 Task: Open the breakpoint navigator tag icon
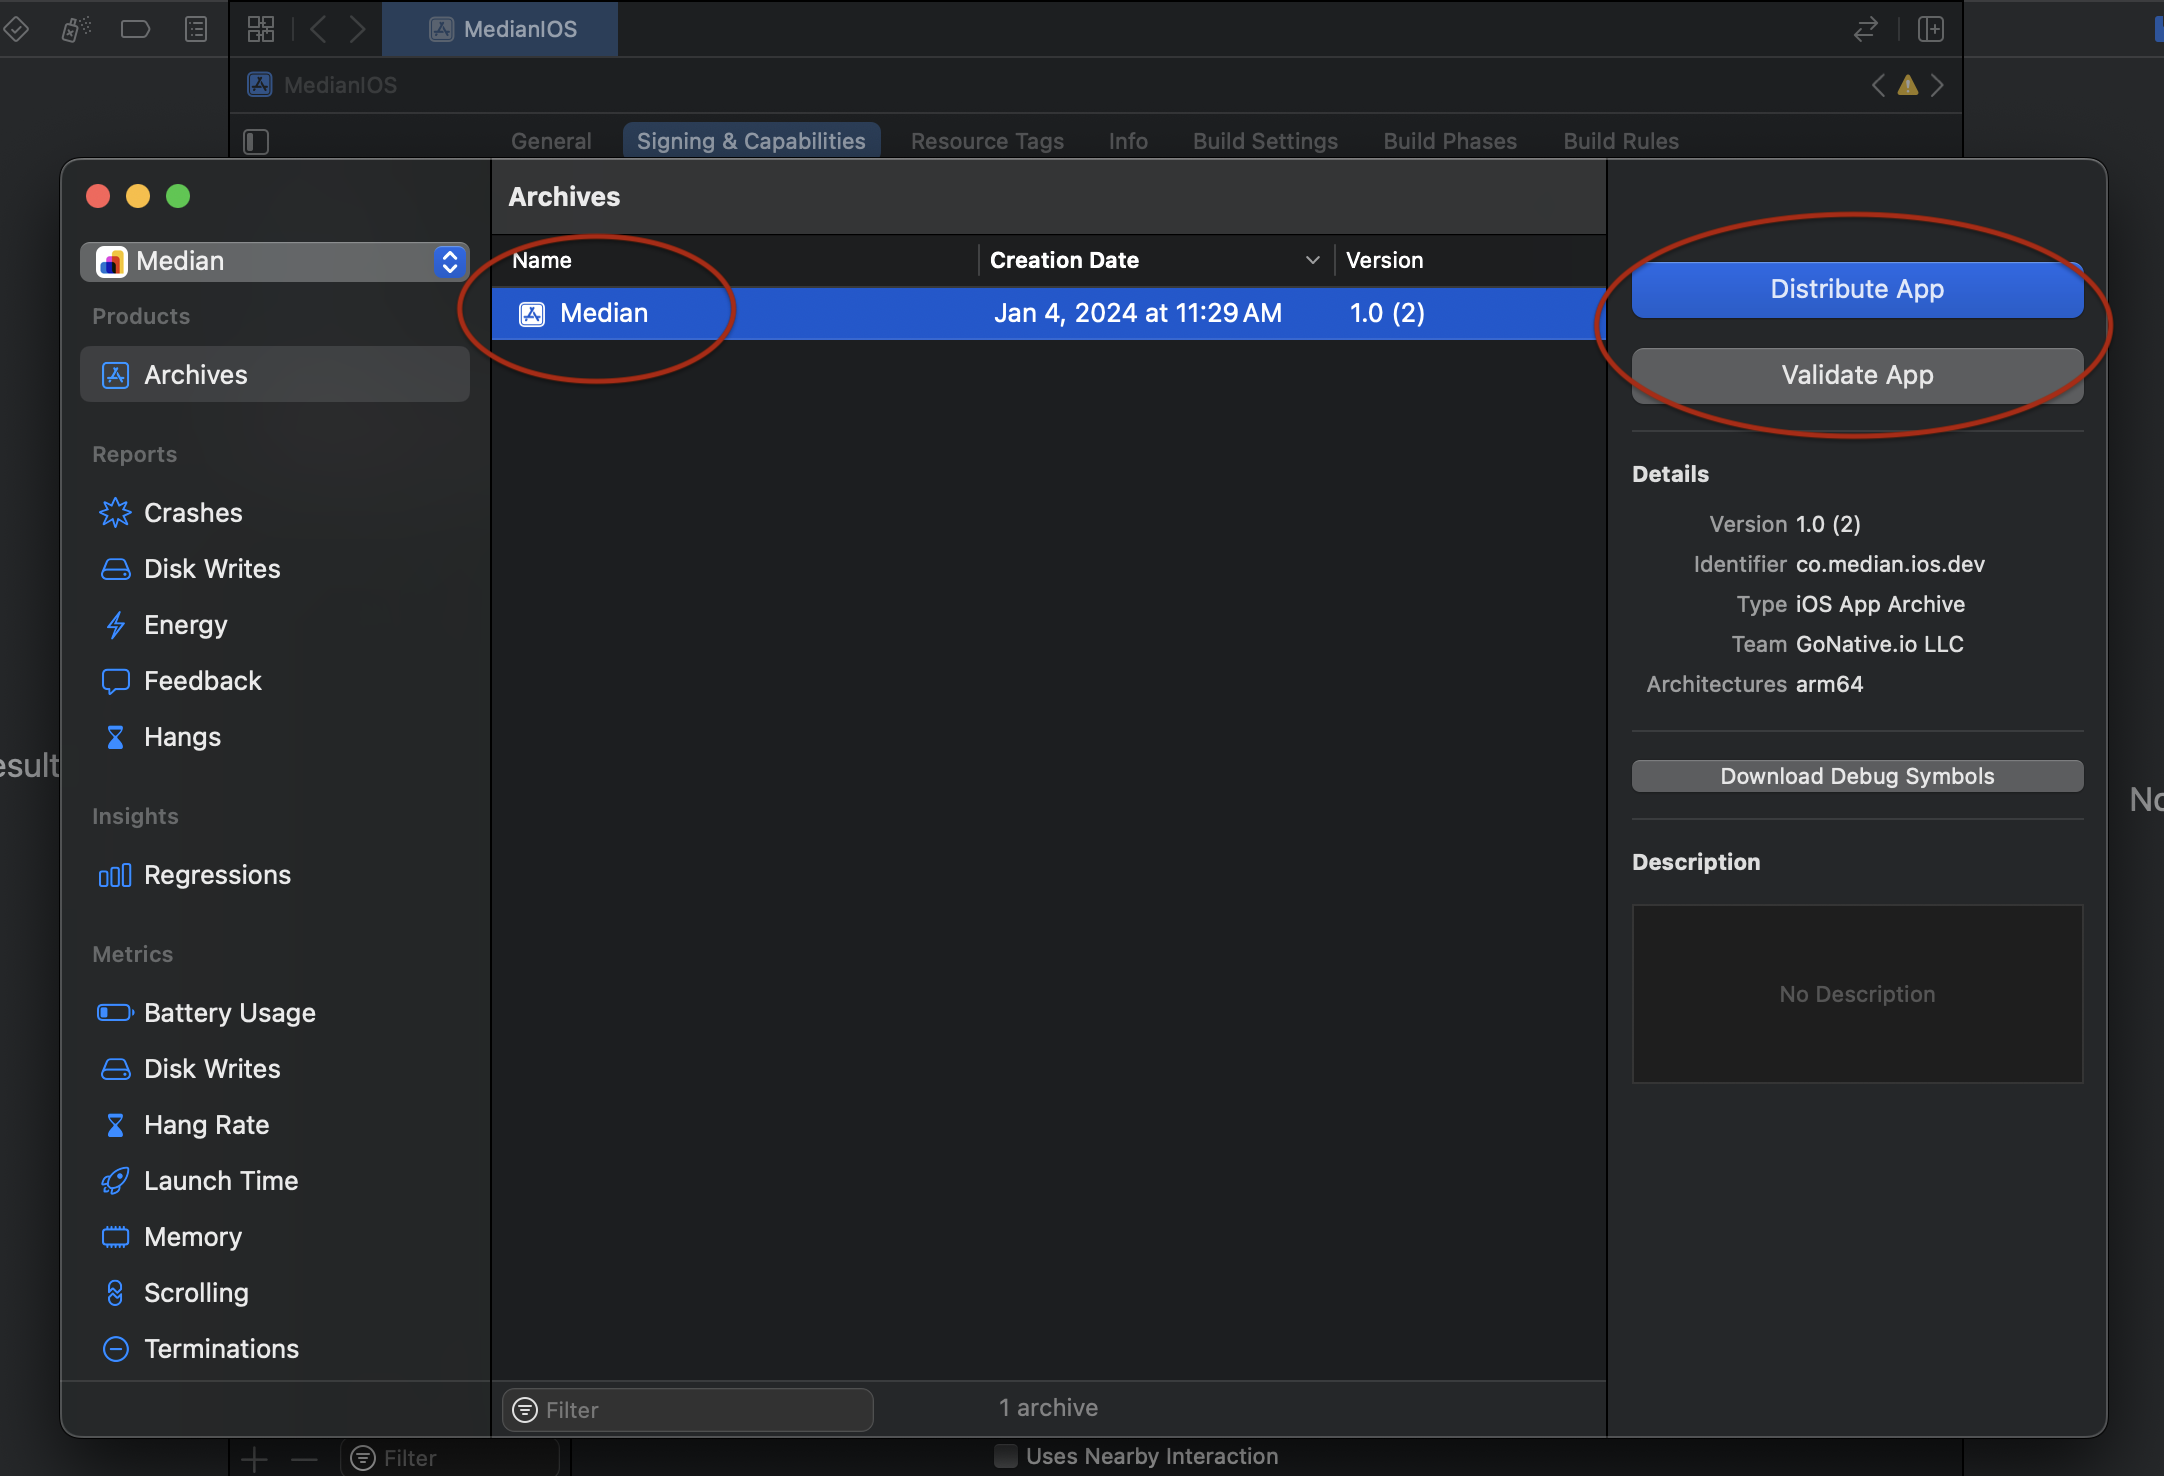click(135, 29)
